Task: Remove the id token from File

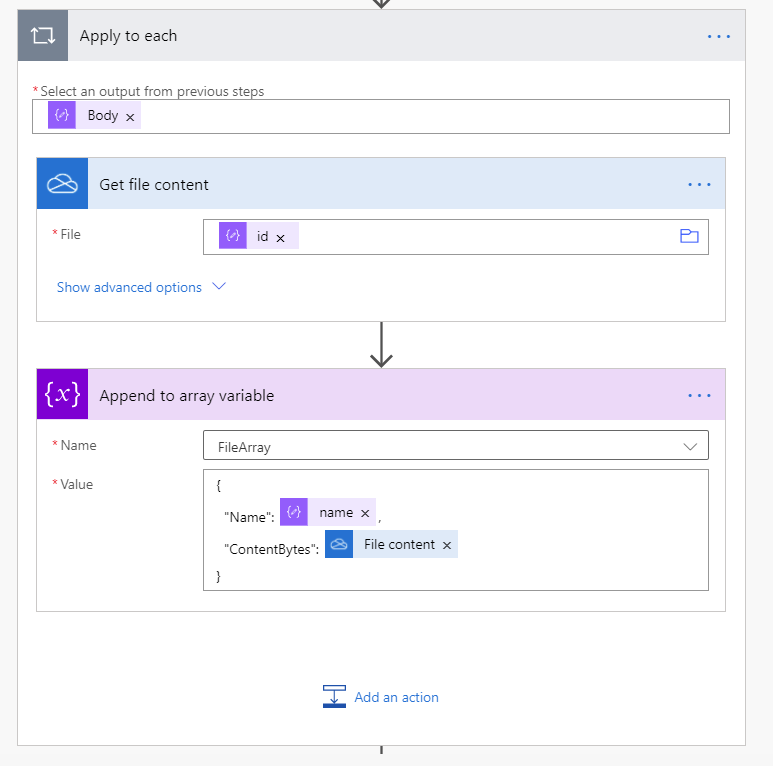Action: click(x=280, y=238)
